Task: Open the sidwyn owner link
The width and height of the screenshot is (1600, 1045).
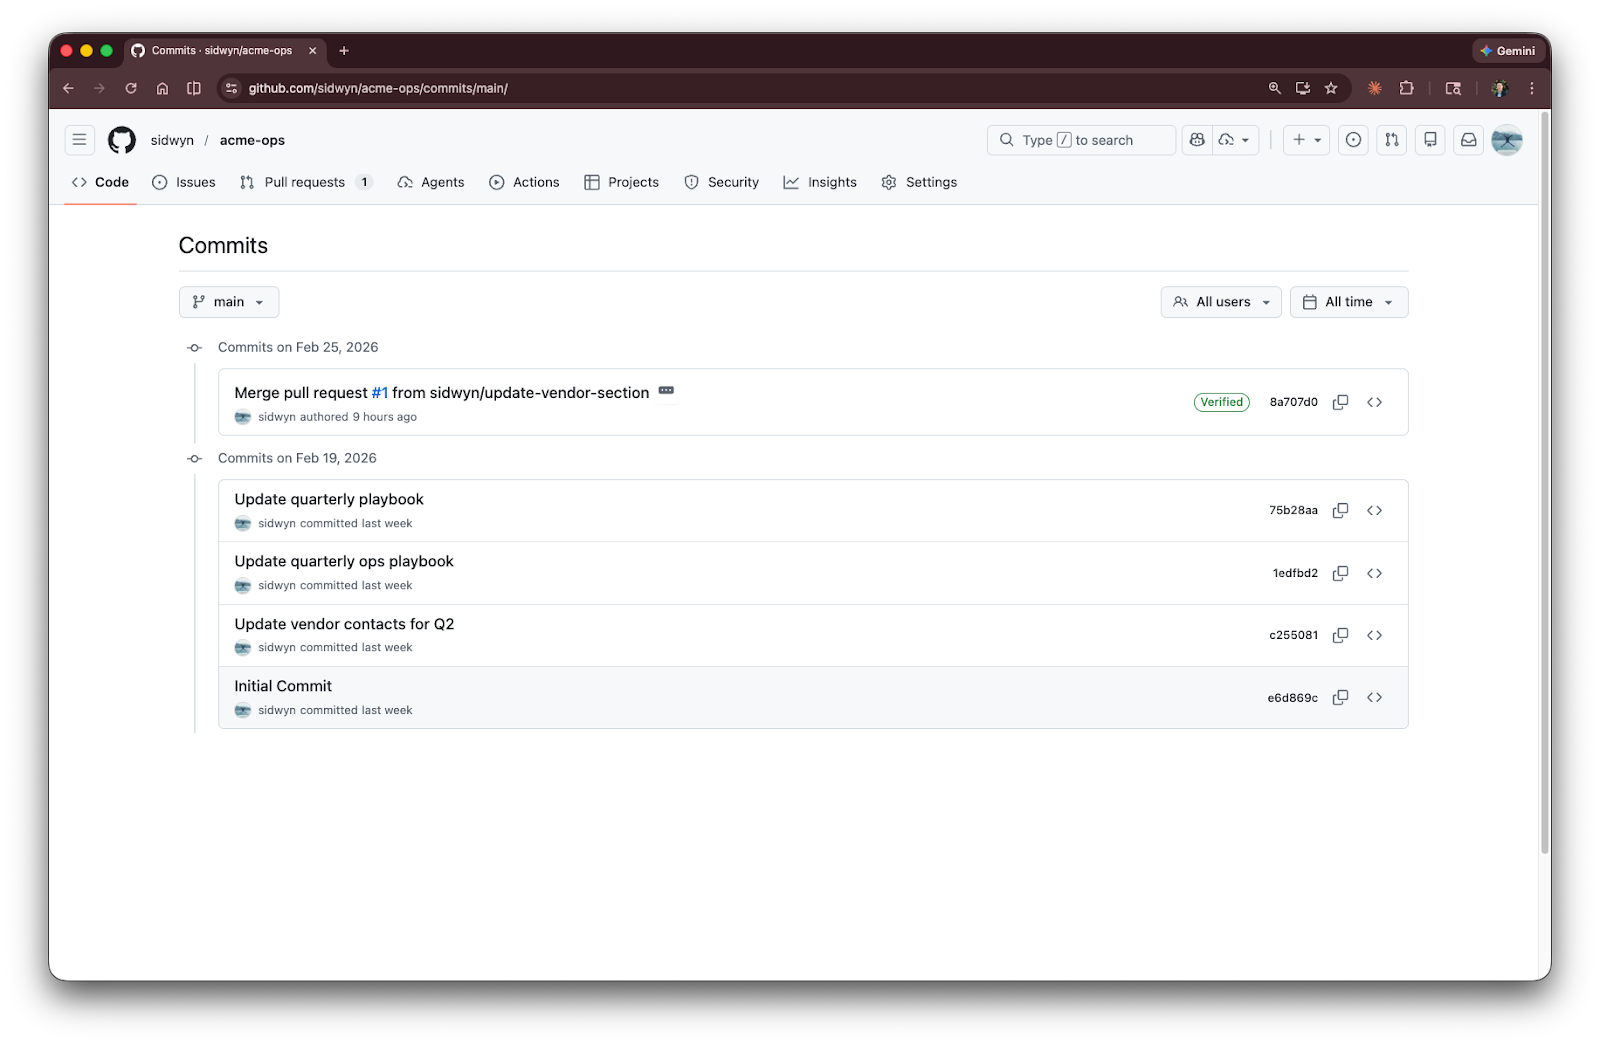Action: 172,140
